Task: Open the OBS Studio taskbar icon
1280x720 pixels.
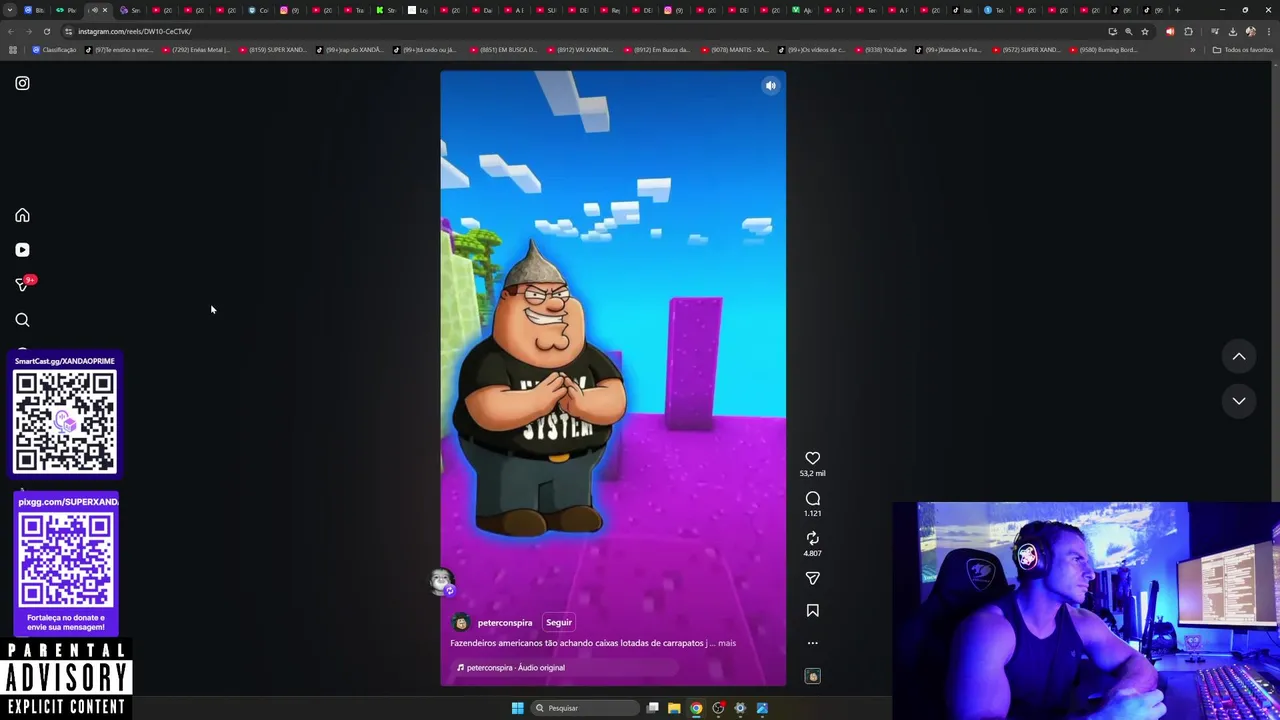Action: pos(718,708)
